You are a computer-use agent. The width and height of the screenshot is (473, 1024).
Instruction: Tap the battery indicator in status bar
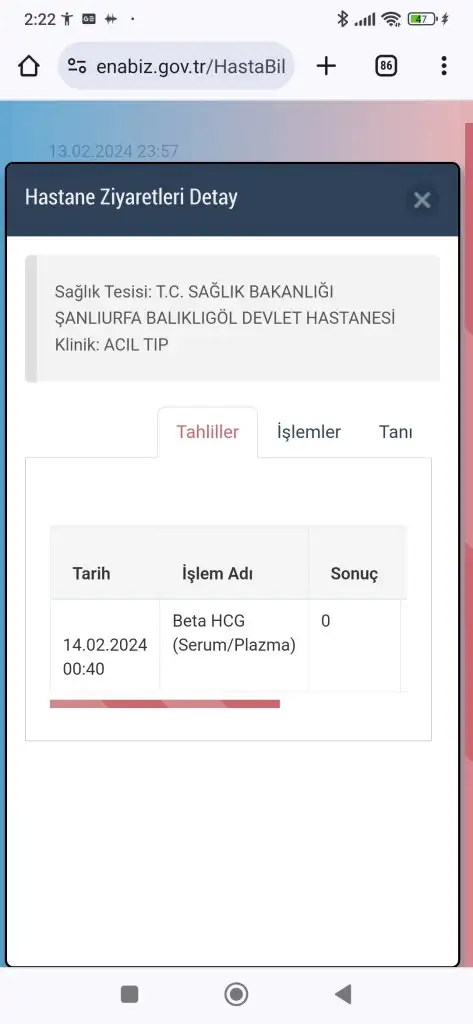coord(422,20)
